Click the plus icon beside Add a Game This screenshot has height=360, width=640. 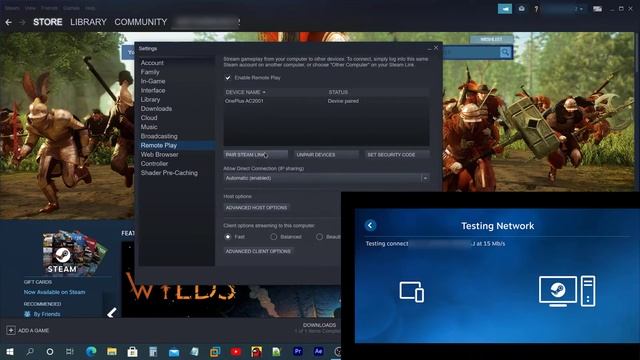[11, 330]
